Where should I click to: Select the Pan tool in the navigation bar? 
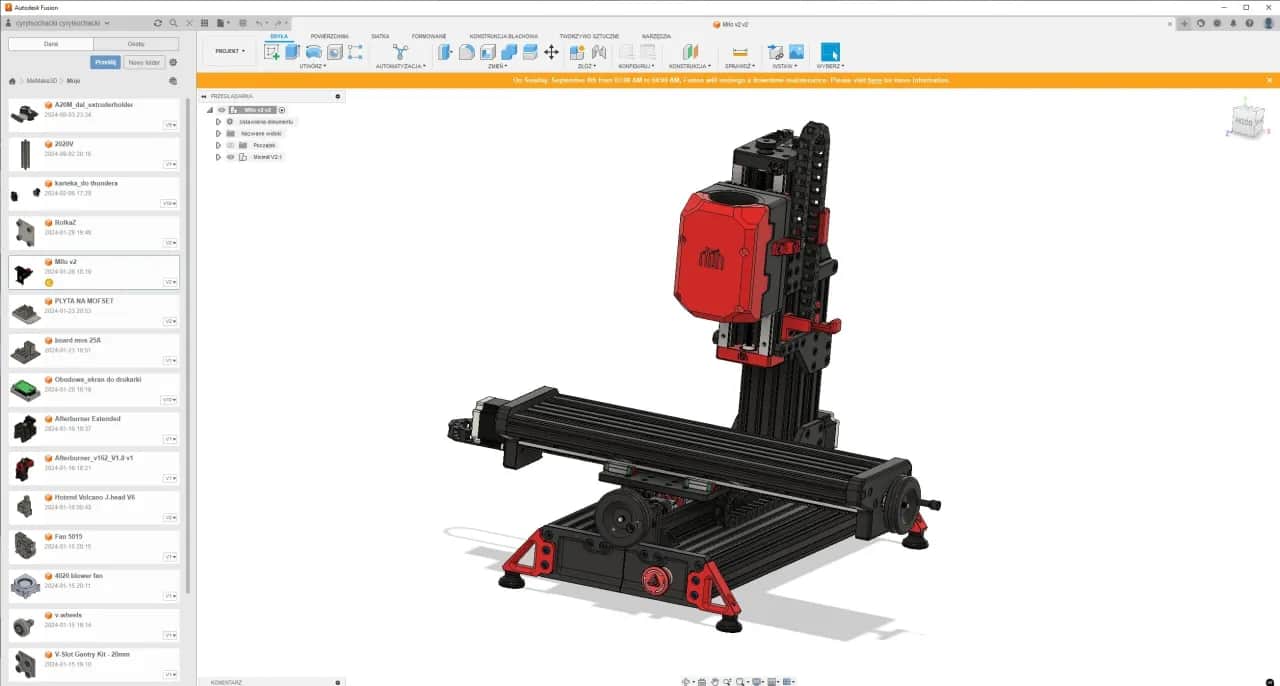click(x=716, y=681)
